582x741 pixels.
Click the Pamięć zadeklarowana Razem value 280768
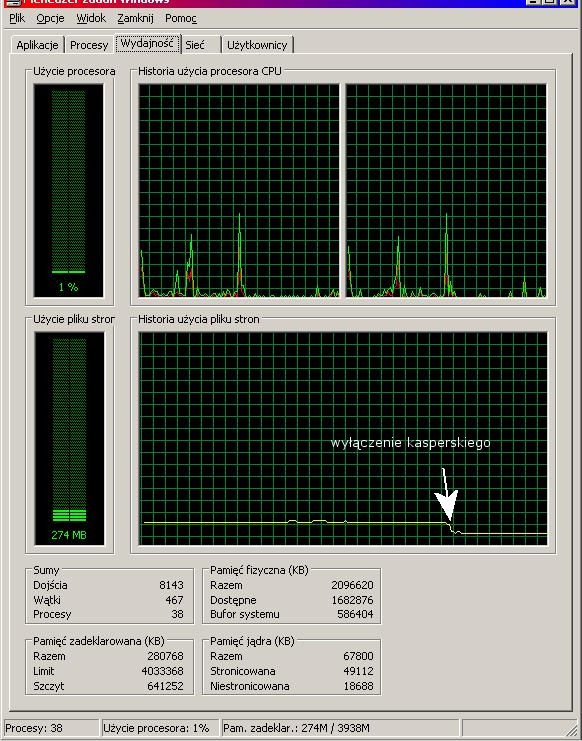point(165,656)
